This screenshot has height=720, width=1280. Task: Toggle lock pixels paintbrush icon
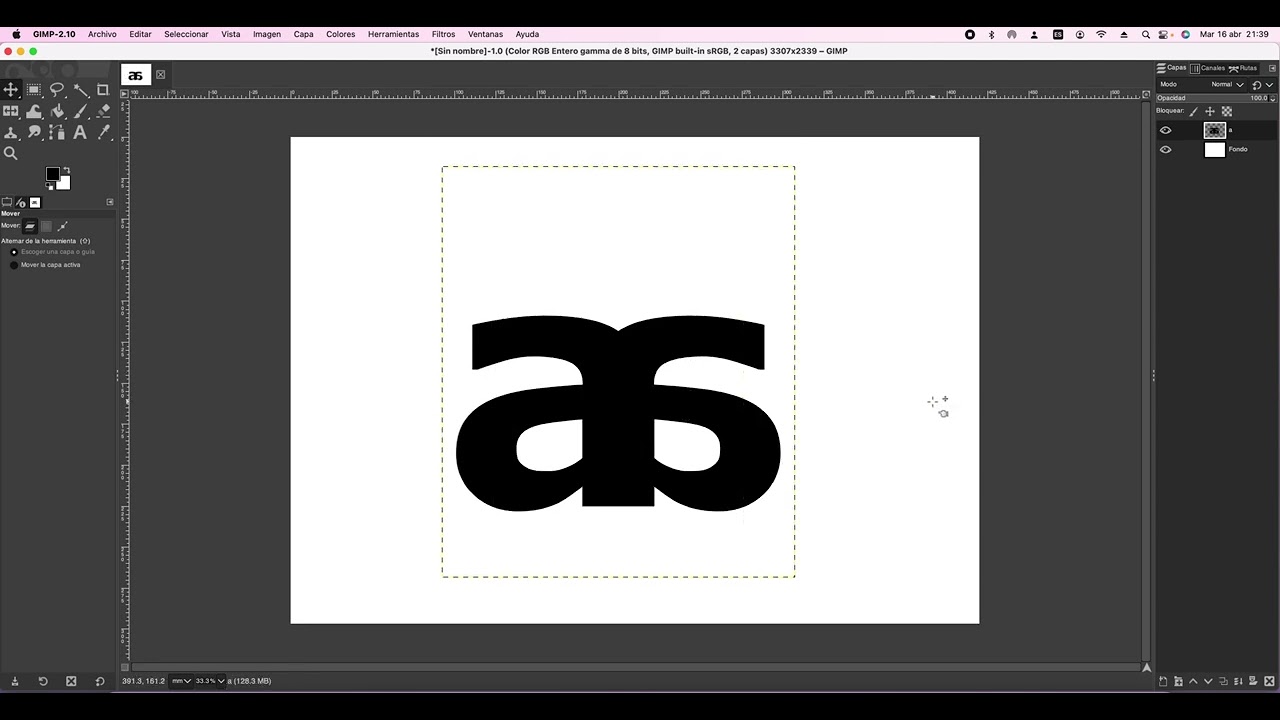point(1194,112)
